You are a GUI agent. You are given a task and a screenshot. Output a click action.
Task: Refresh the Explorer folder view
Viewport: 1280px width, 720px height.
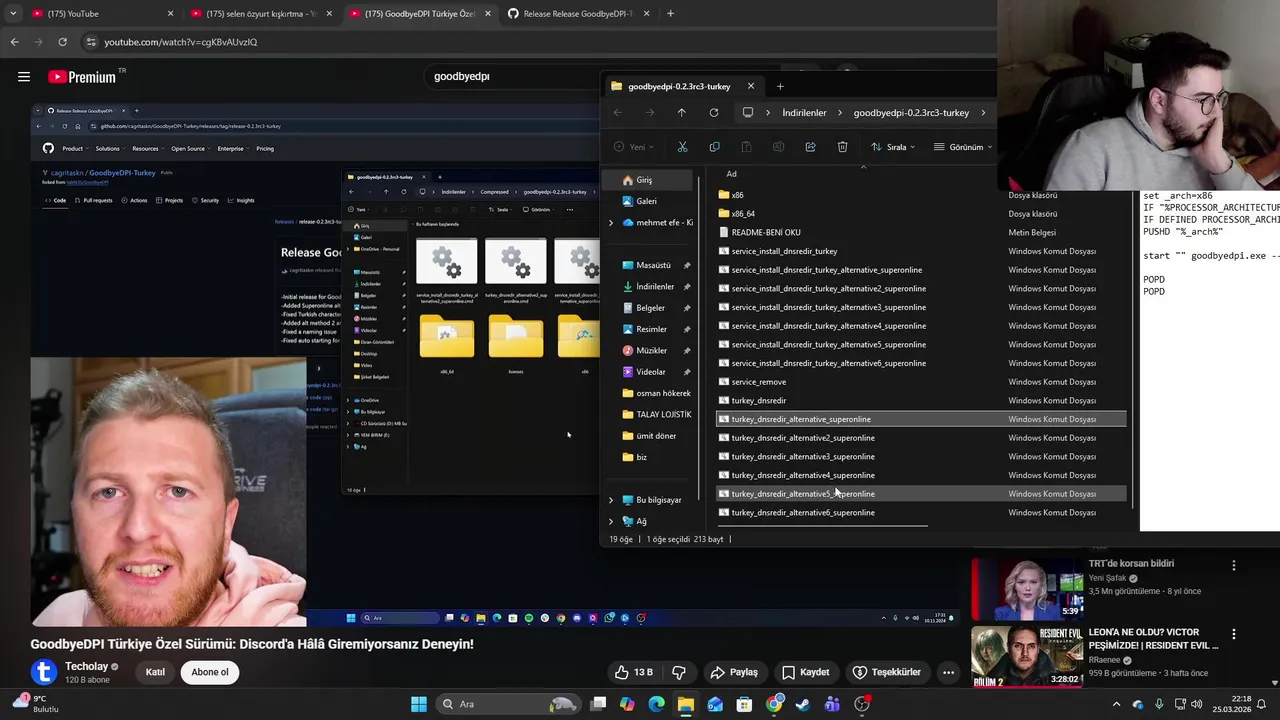click(714, 113)
